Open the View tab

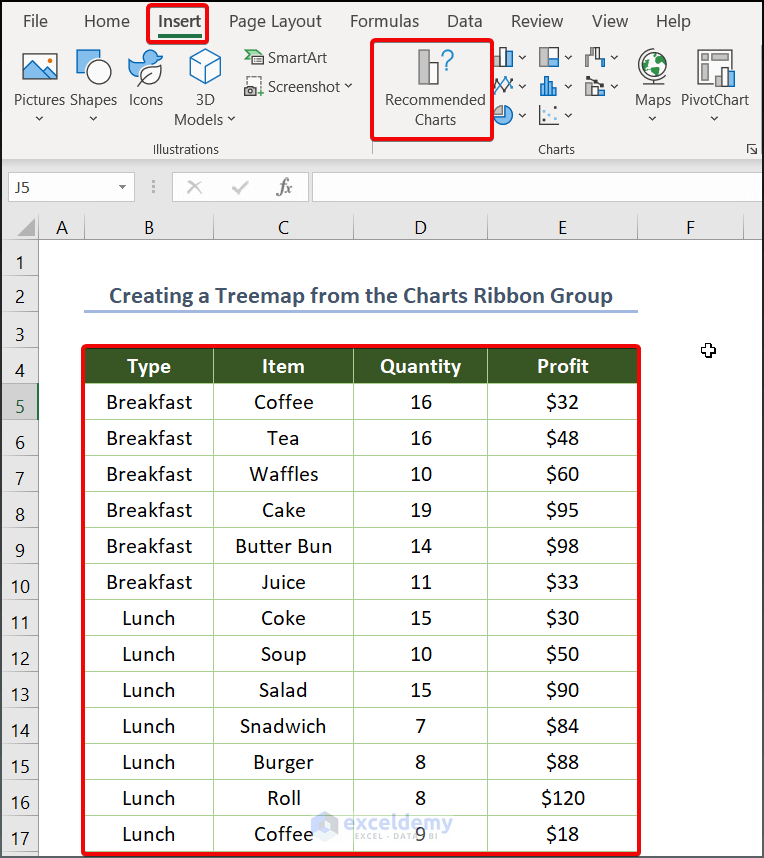point(610,21)
